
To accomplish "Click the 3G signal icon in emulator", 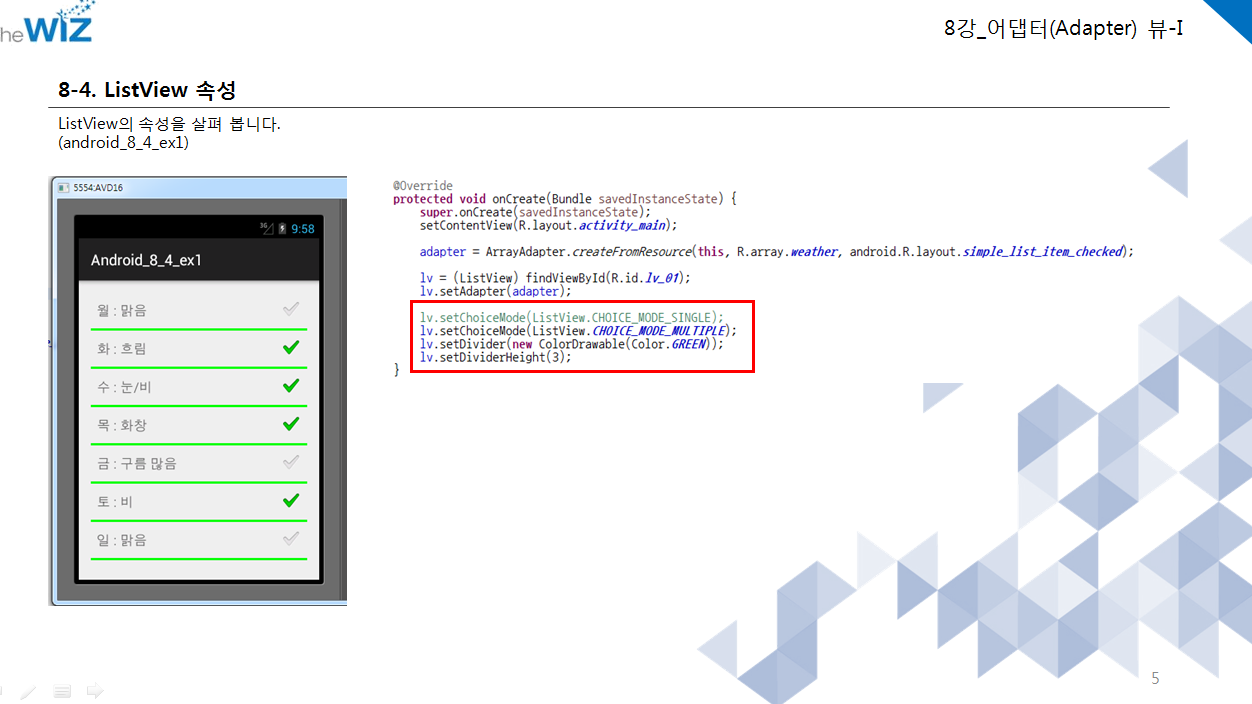I will 266,228.
